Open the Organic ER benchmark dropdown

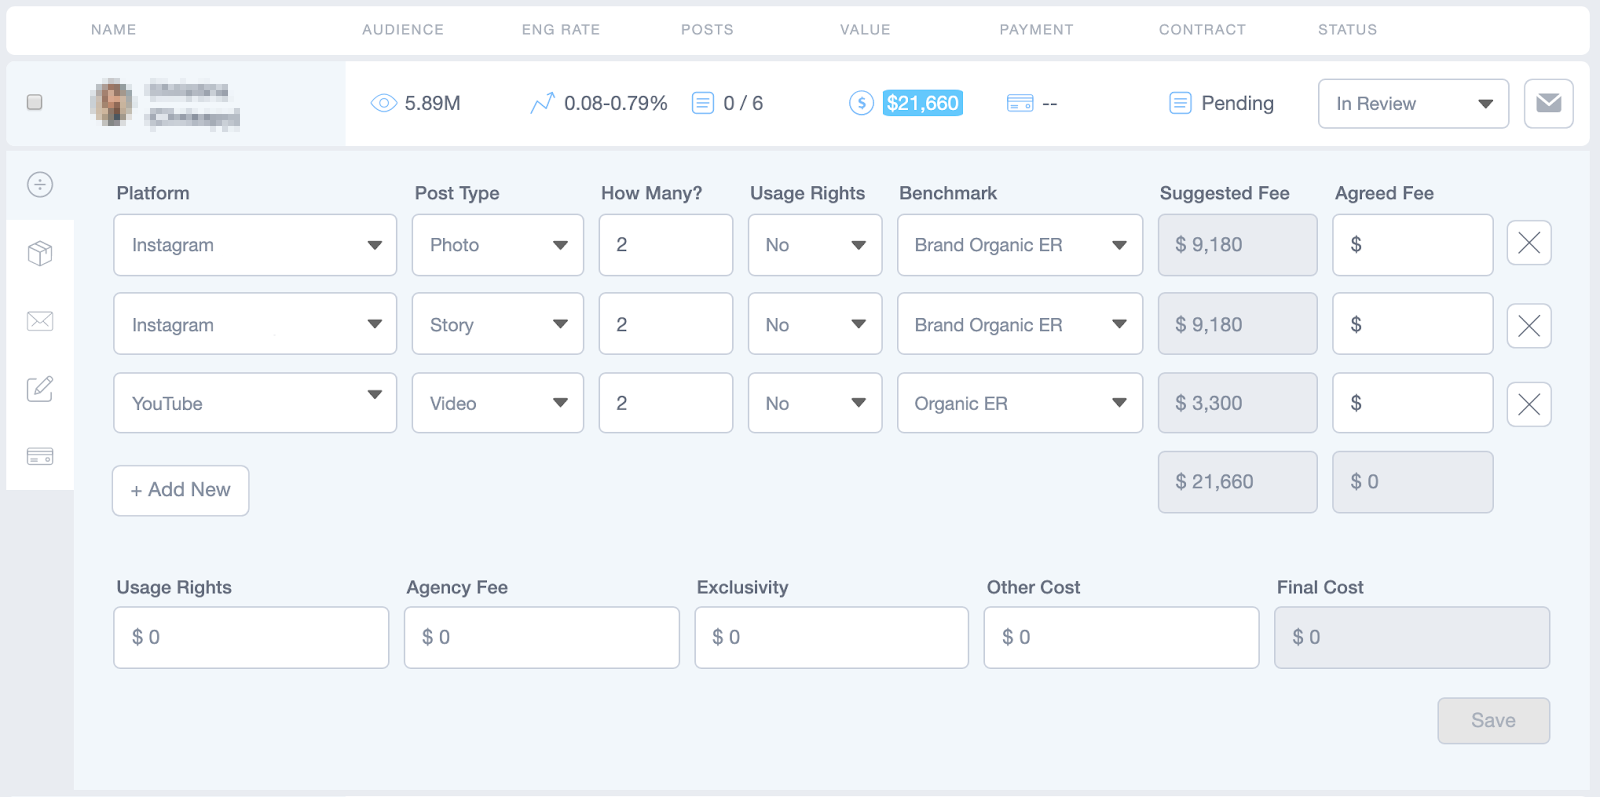coord(1019,403)
